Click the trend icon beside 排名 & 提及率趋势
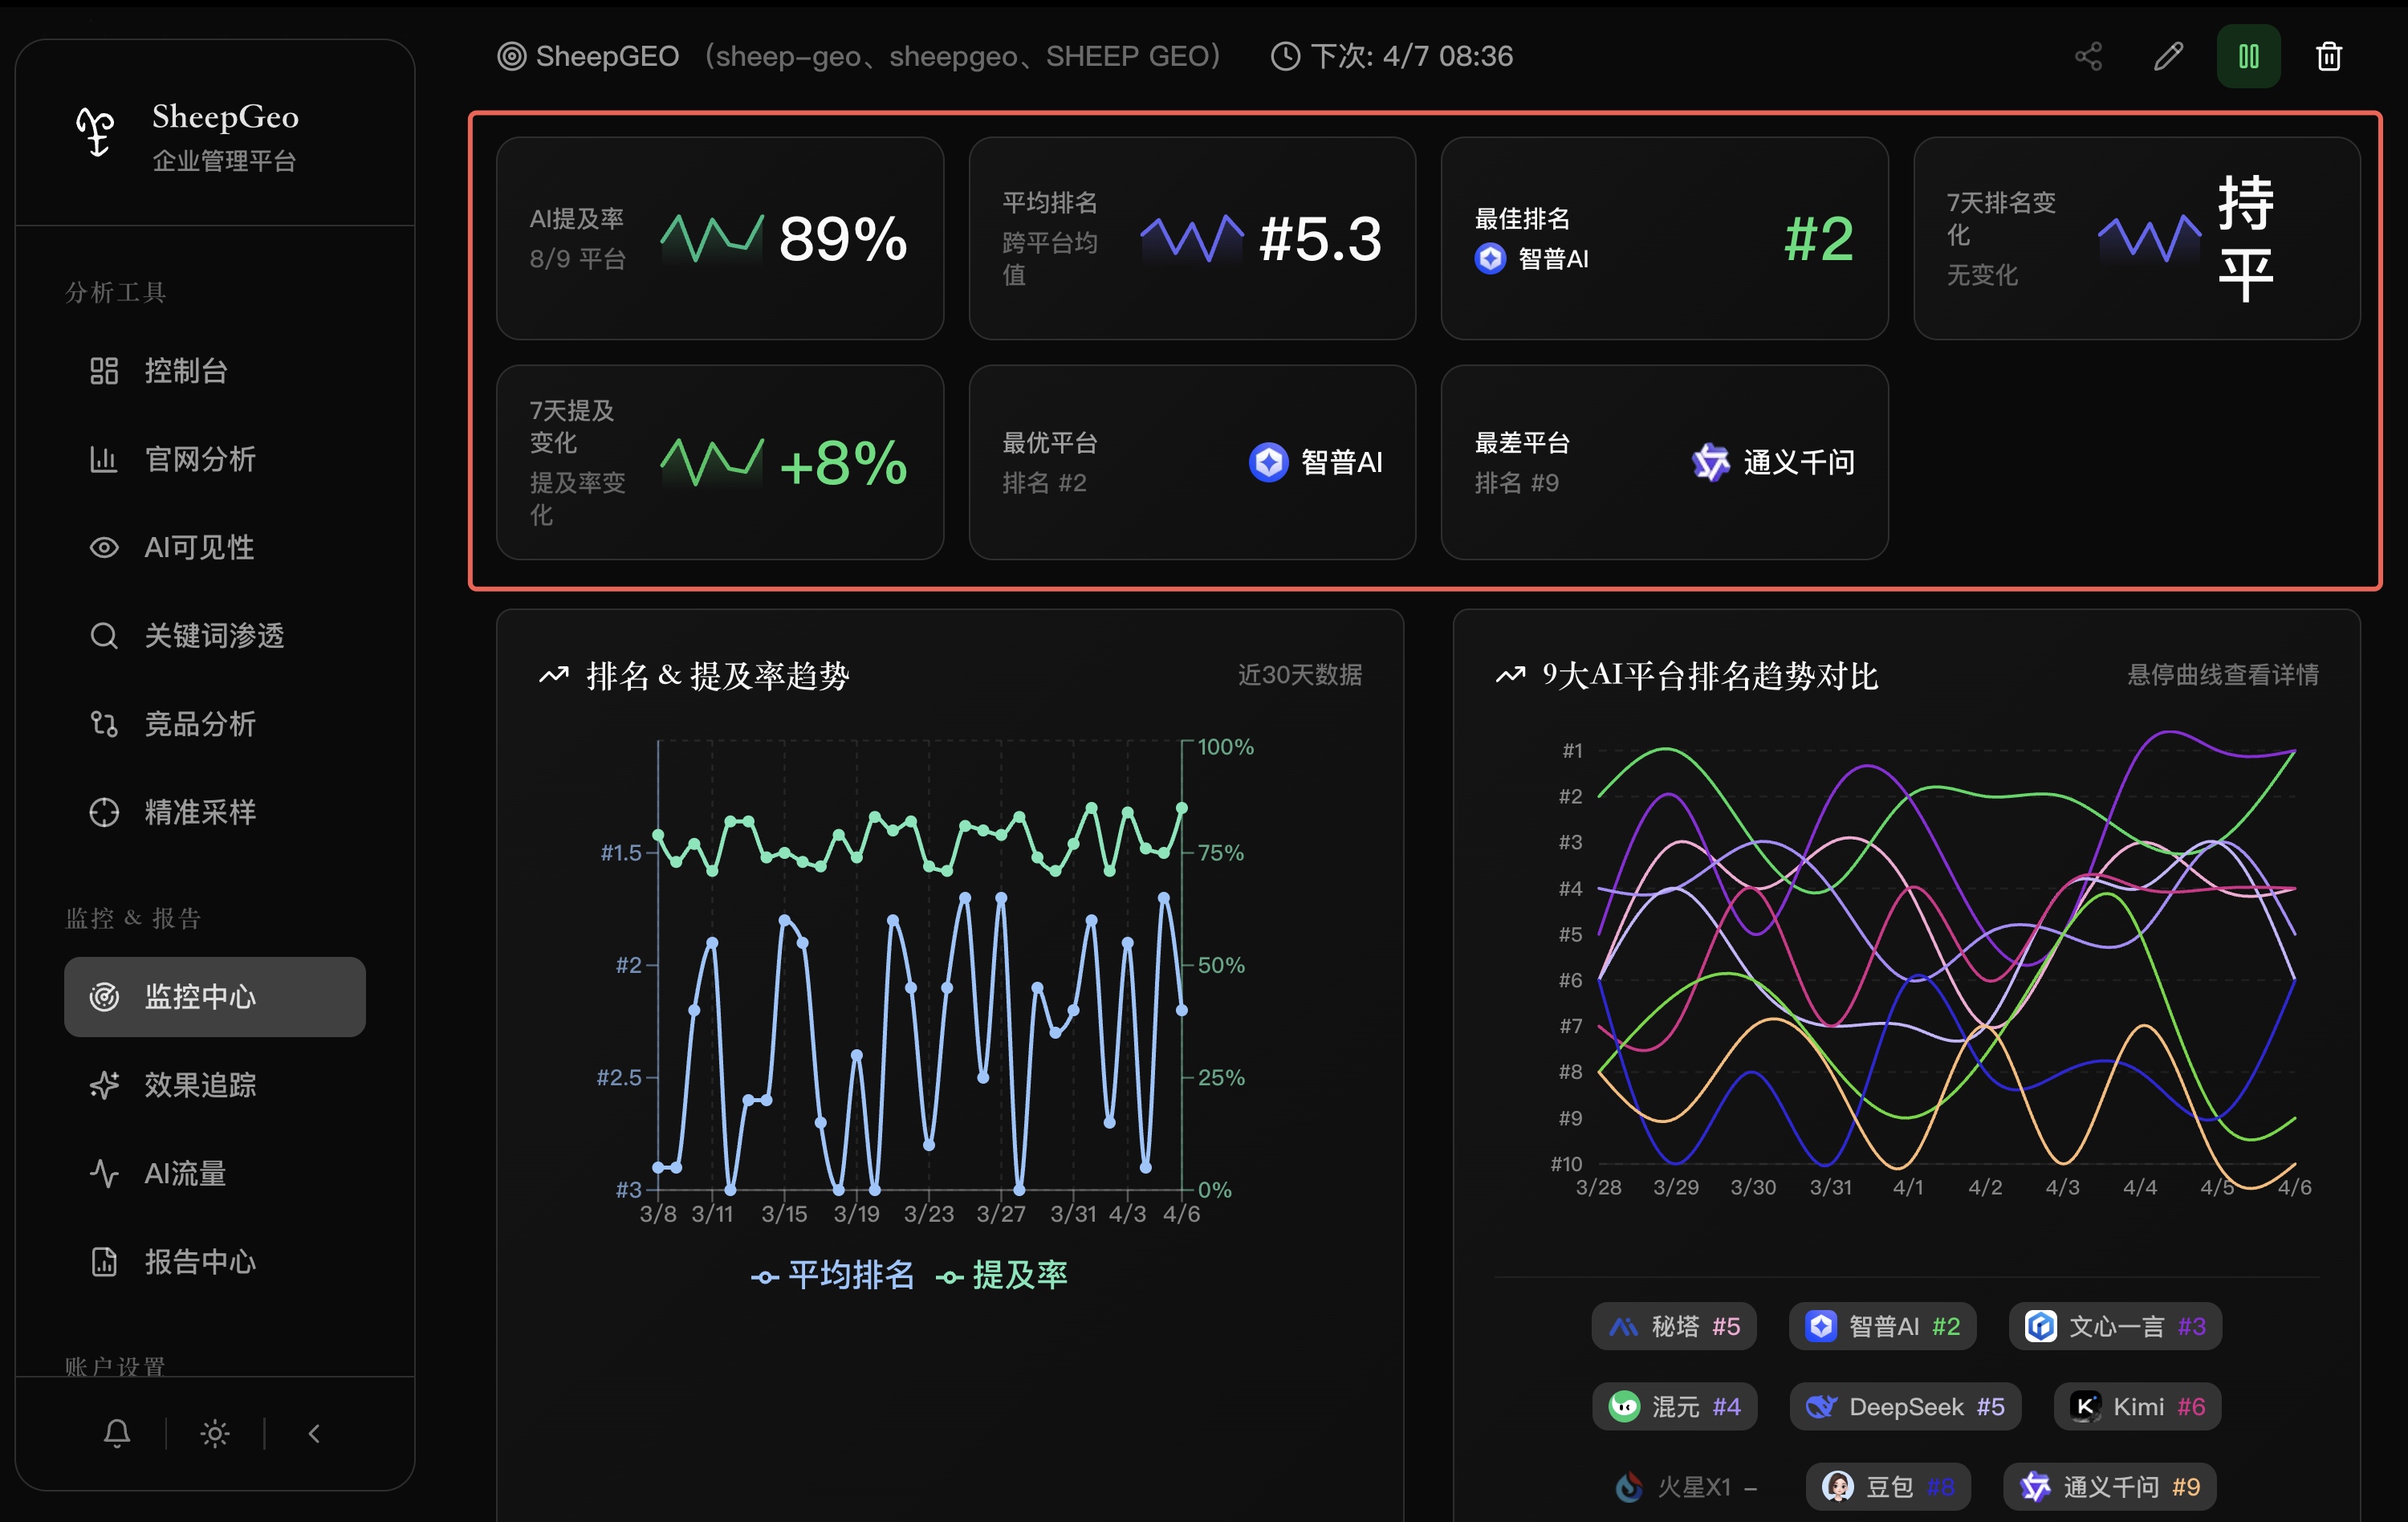The width and height of the screenshot is (2408, 1522). 554,675
